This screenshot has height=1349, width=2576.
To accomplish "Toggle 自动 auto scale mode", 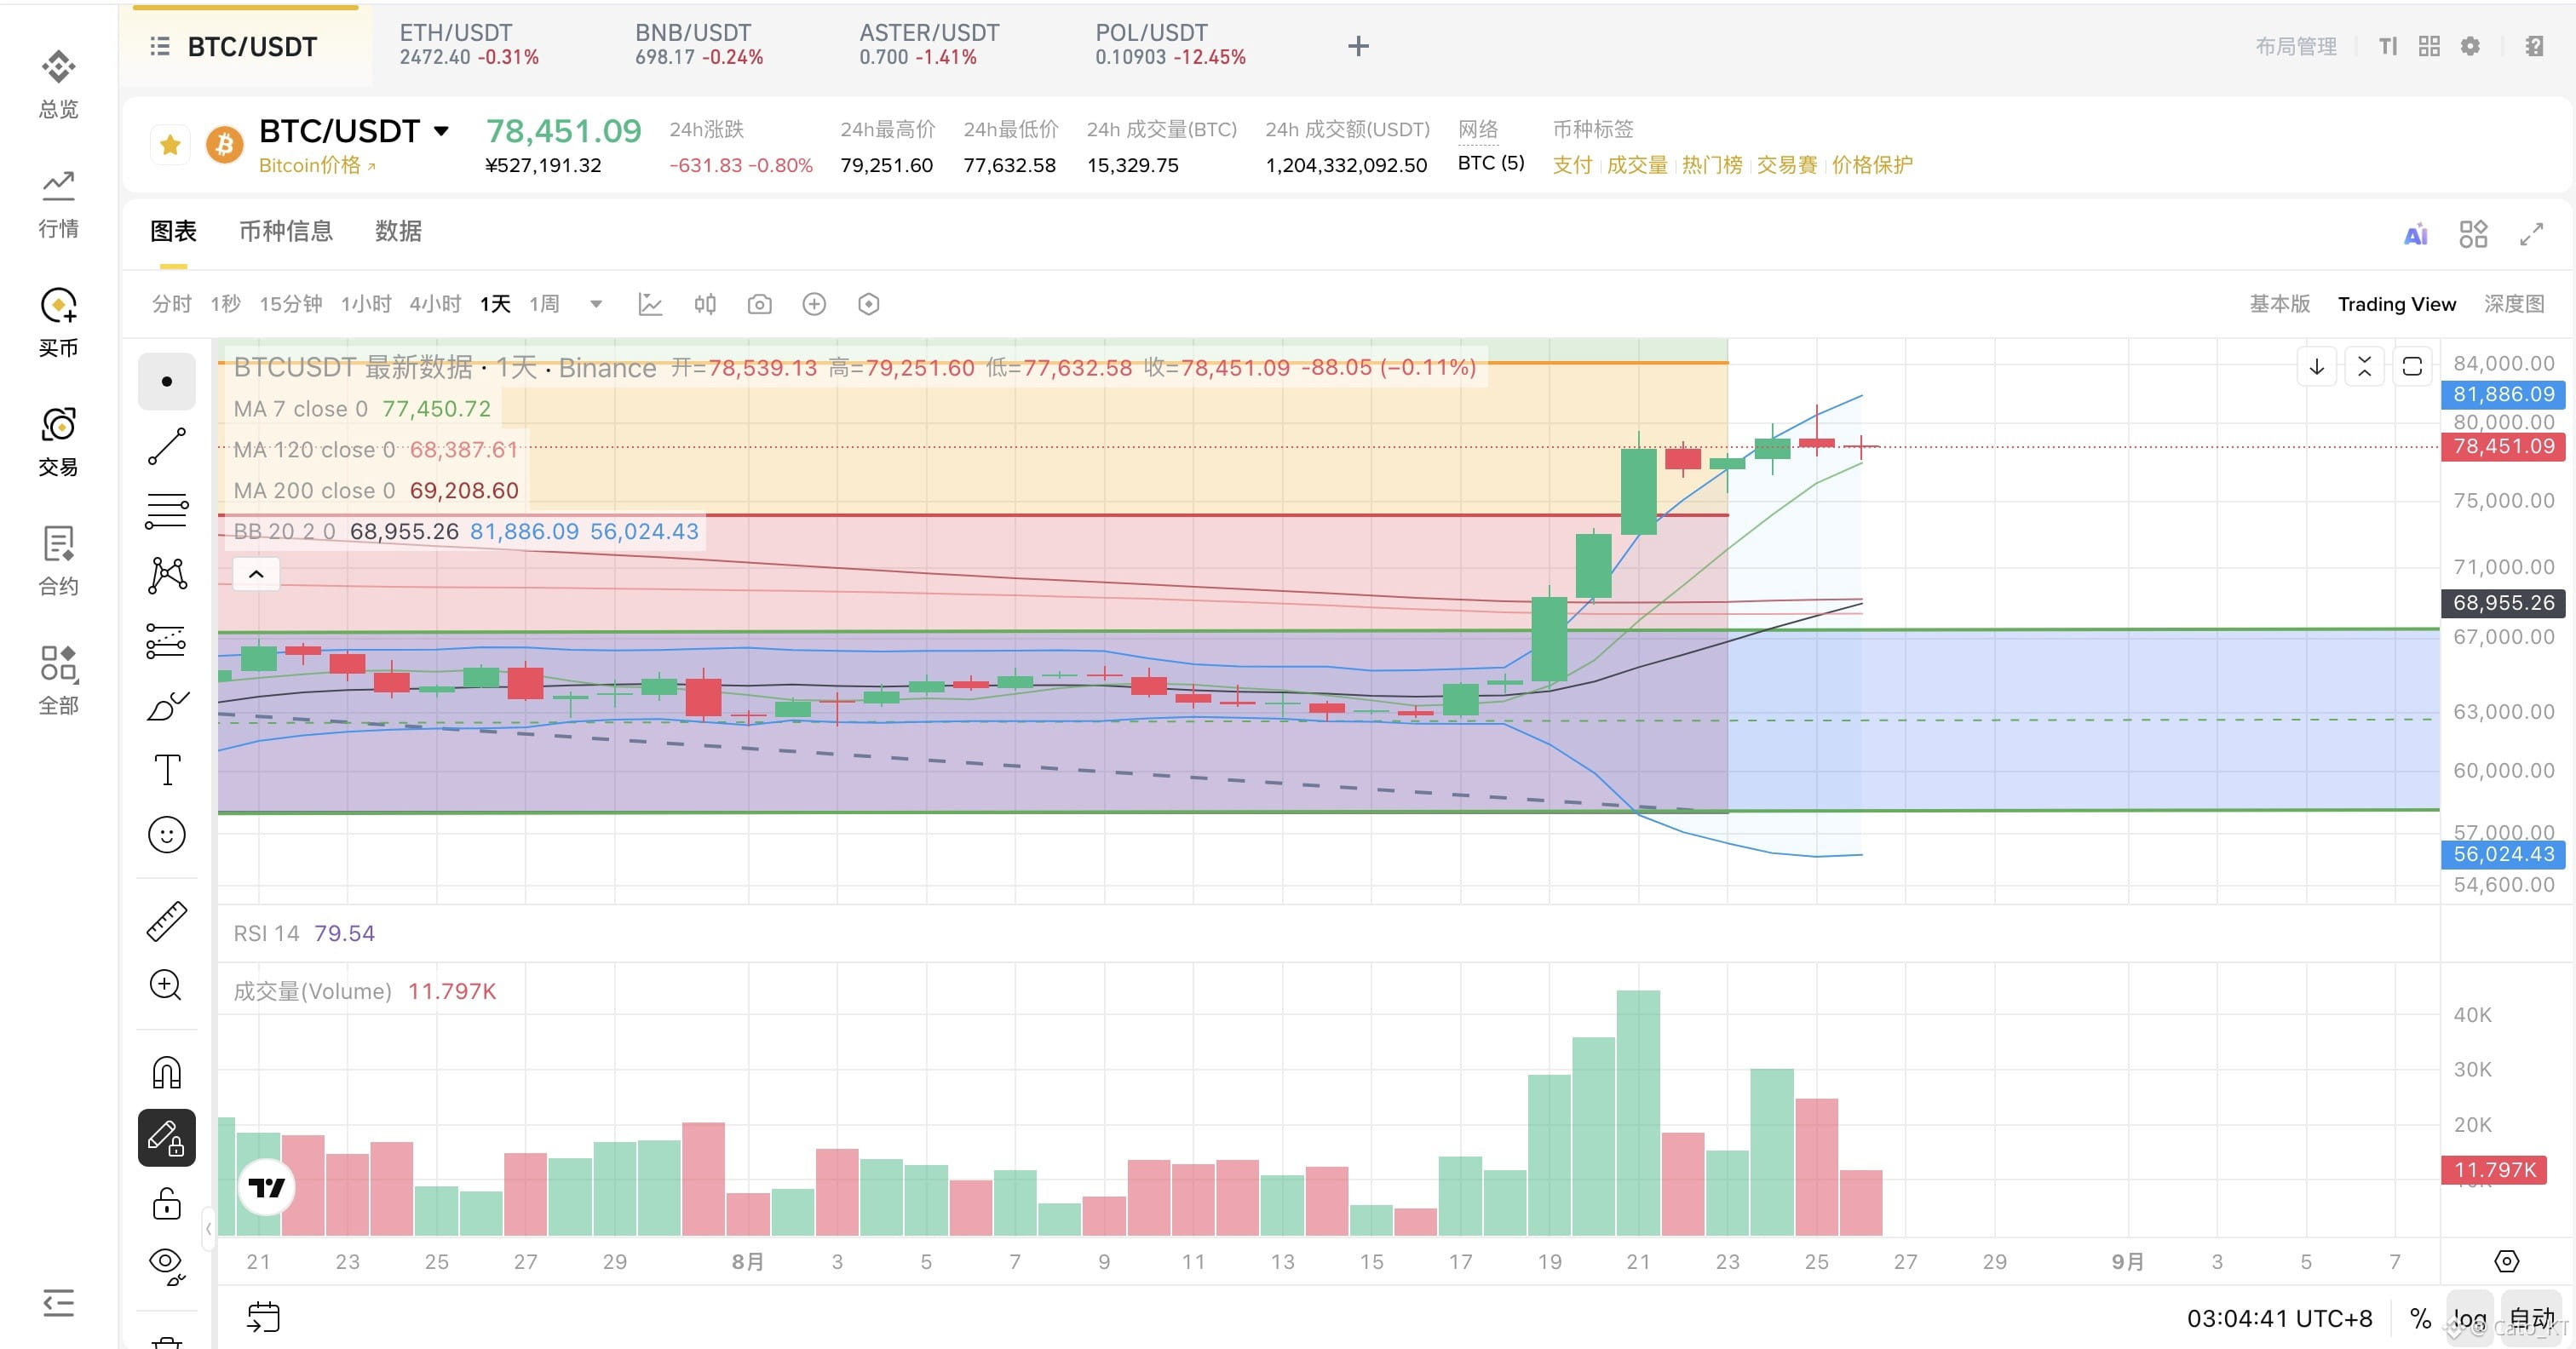I will coord(2532,1319).
